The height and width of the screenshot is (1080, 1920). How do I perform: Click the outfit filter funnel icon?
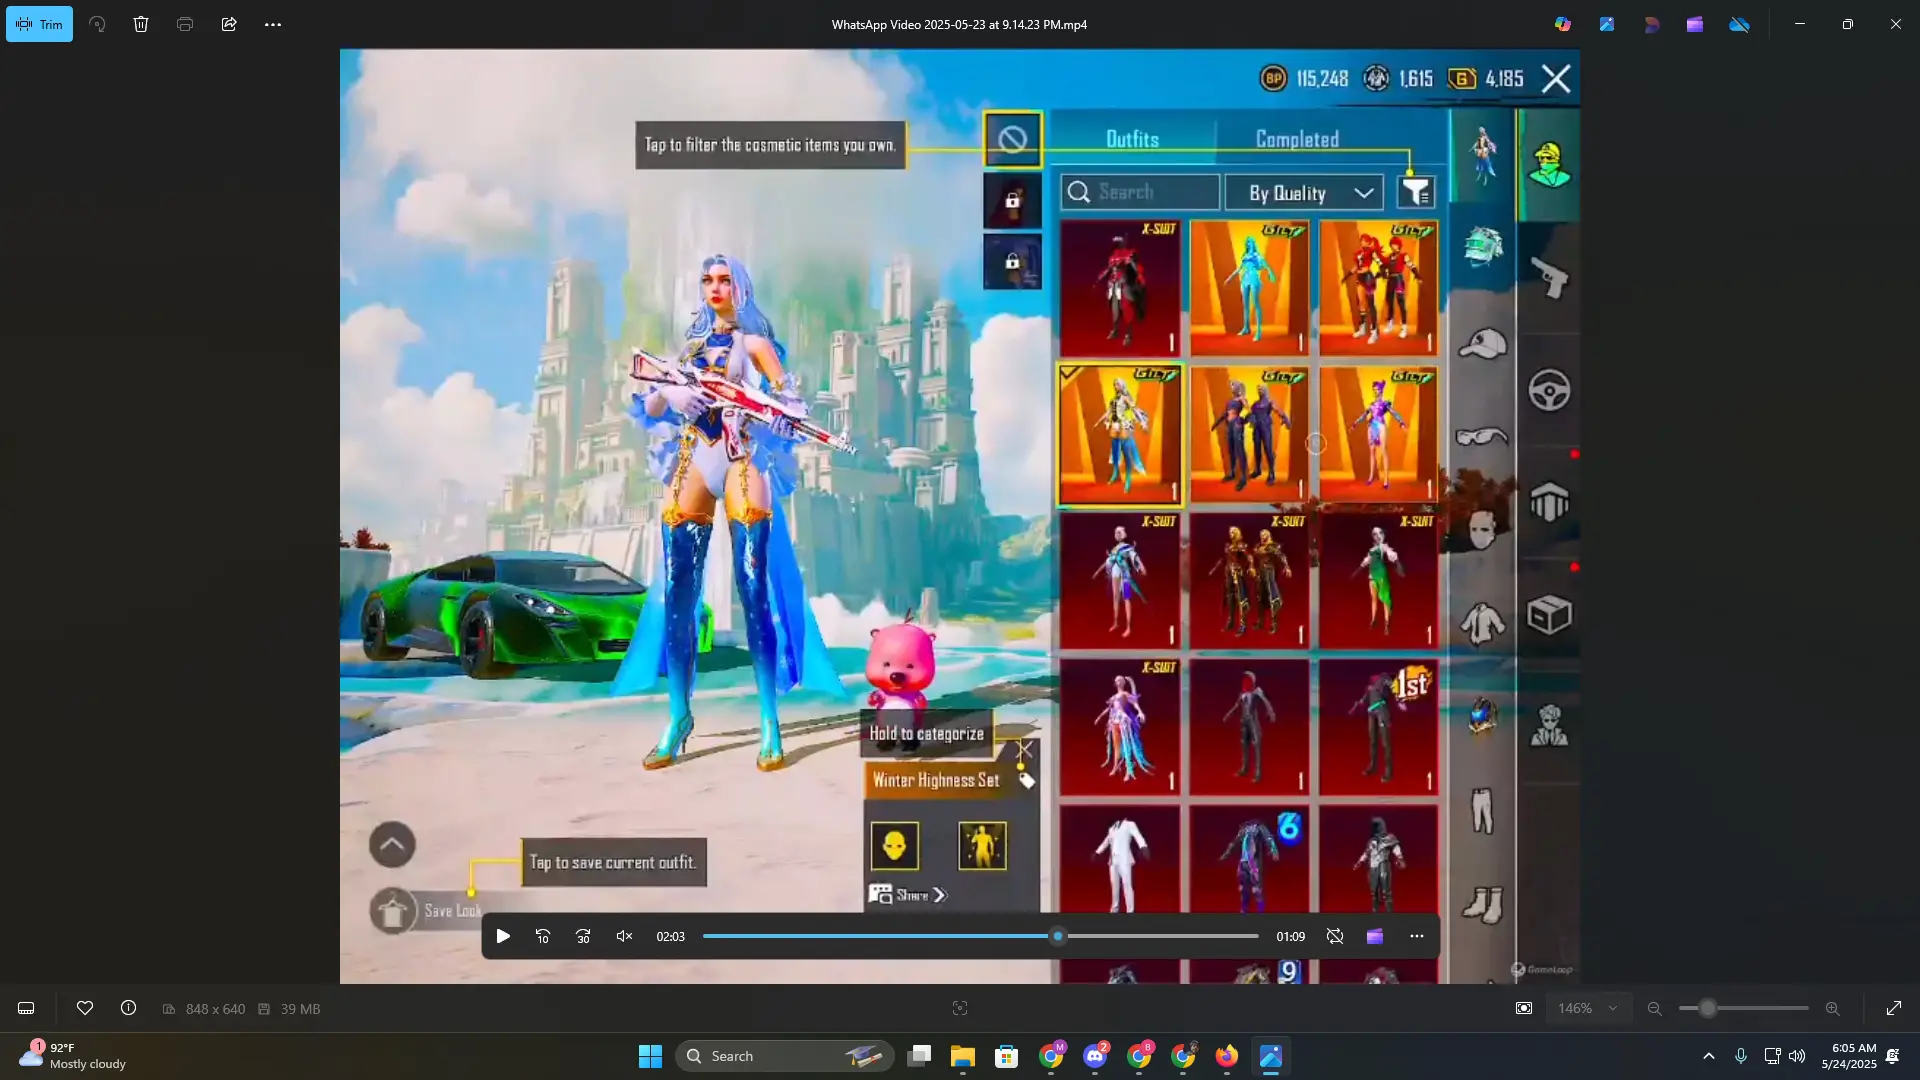(x=1416, y=192)
